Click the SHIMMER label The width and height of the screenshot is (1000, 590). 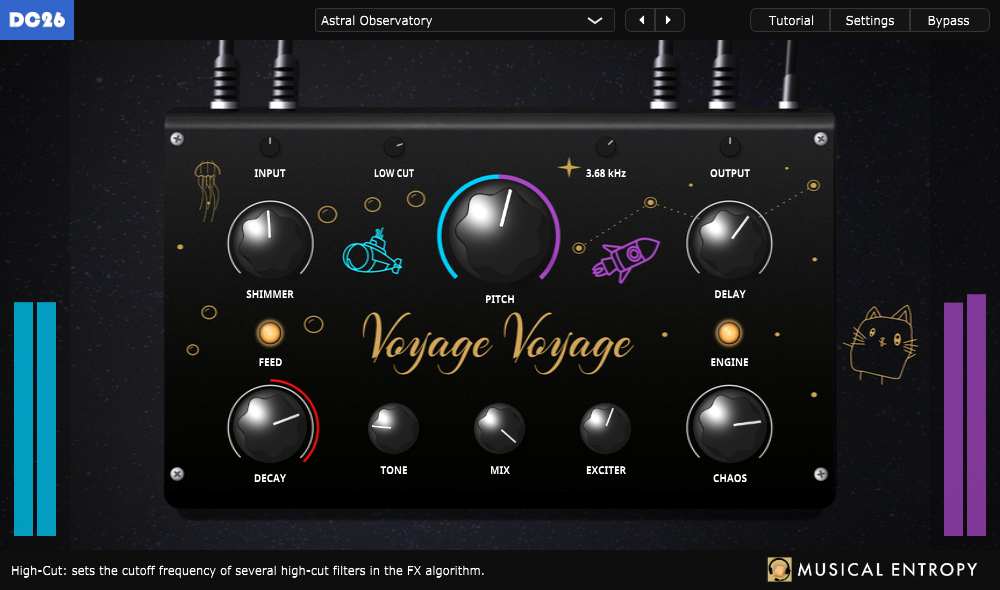tap(270, 294)
